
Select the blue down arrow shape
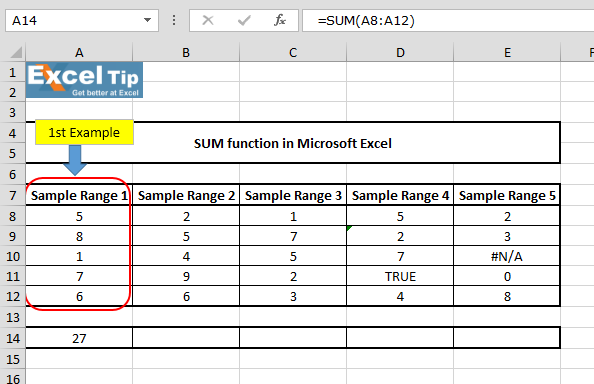click(75, 160)
